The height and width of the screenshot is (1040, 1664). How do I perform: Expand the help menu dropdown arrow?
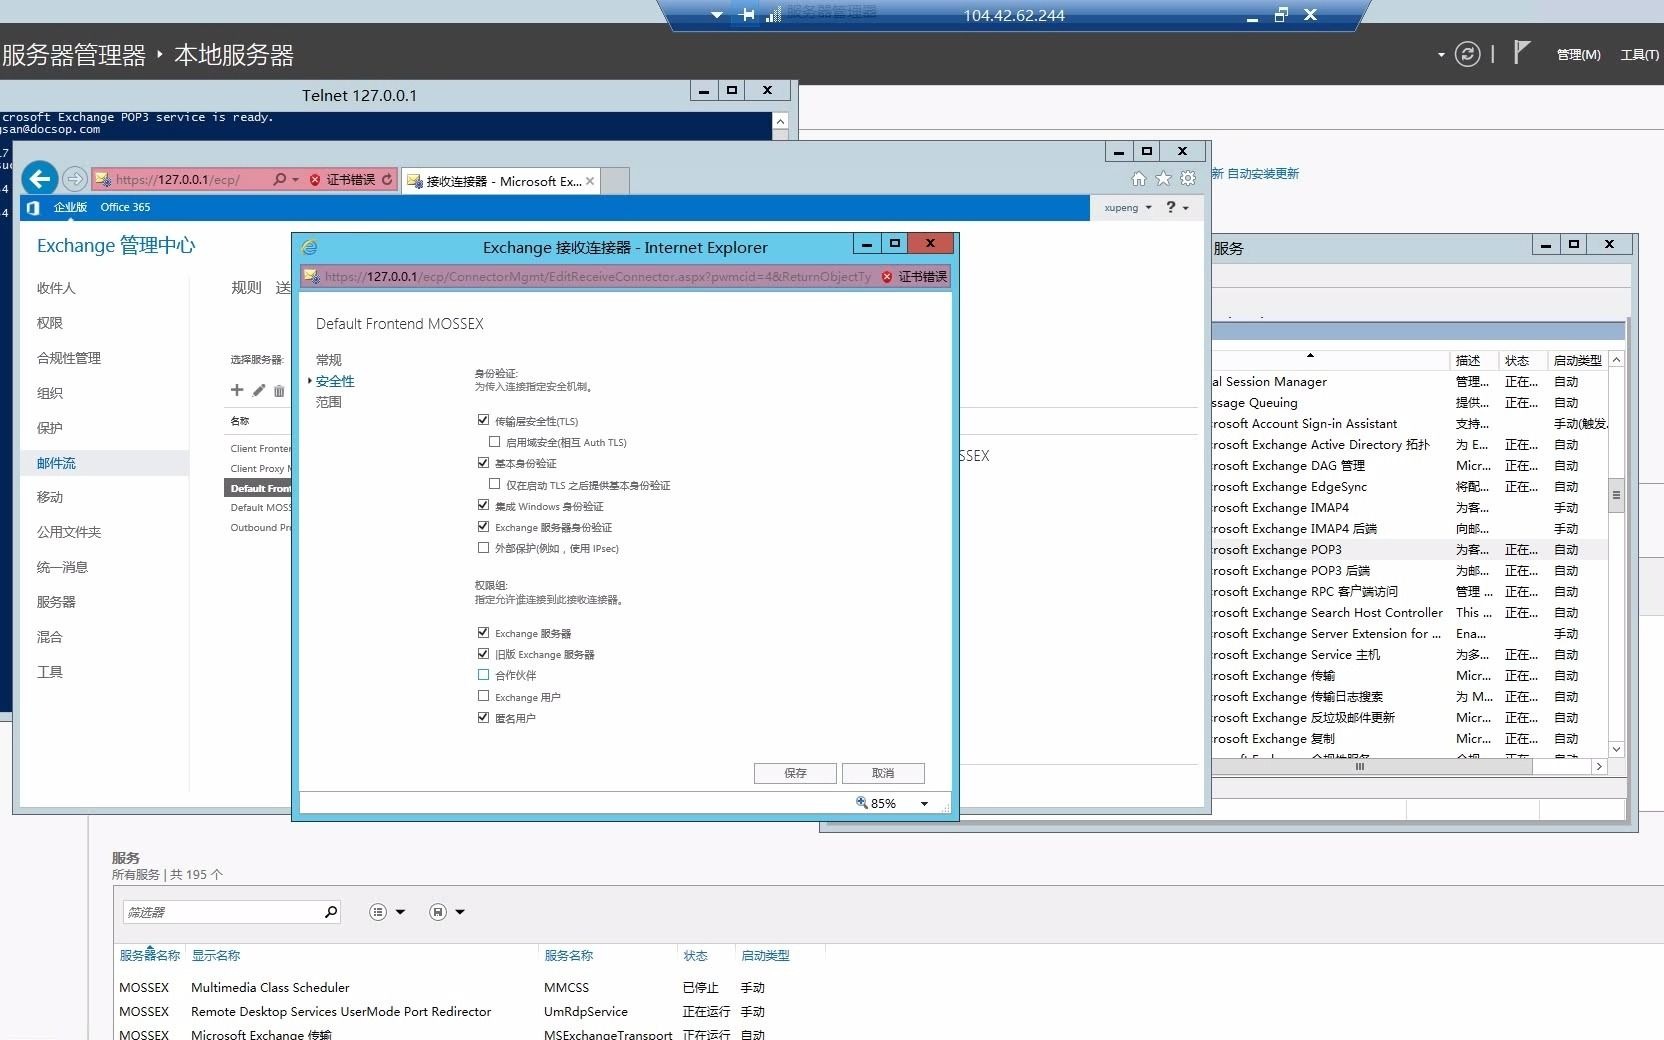1186,208
